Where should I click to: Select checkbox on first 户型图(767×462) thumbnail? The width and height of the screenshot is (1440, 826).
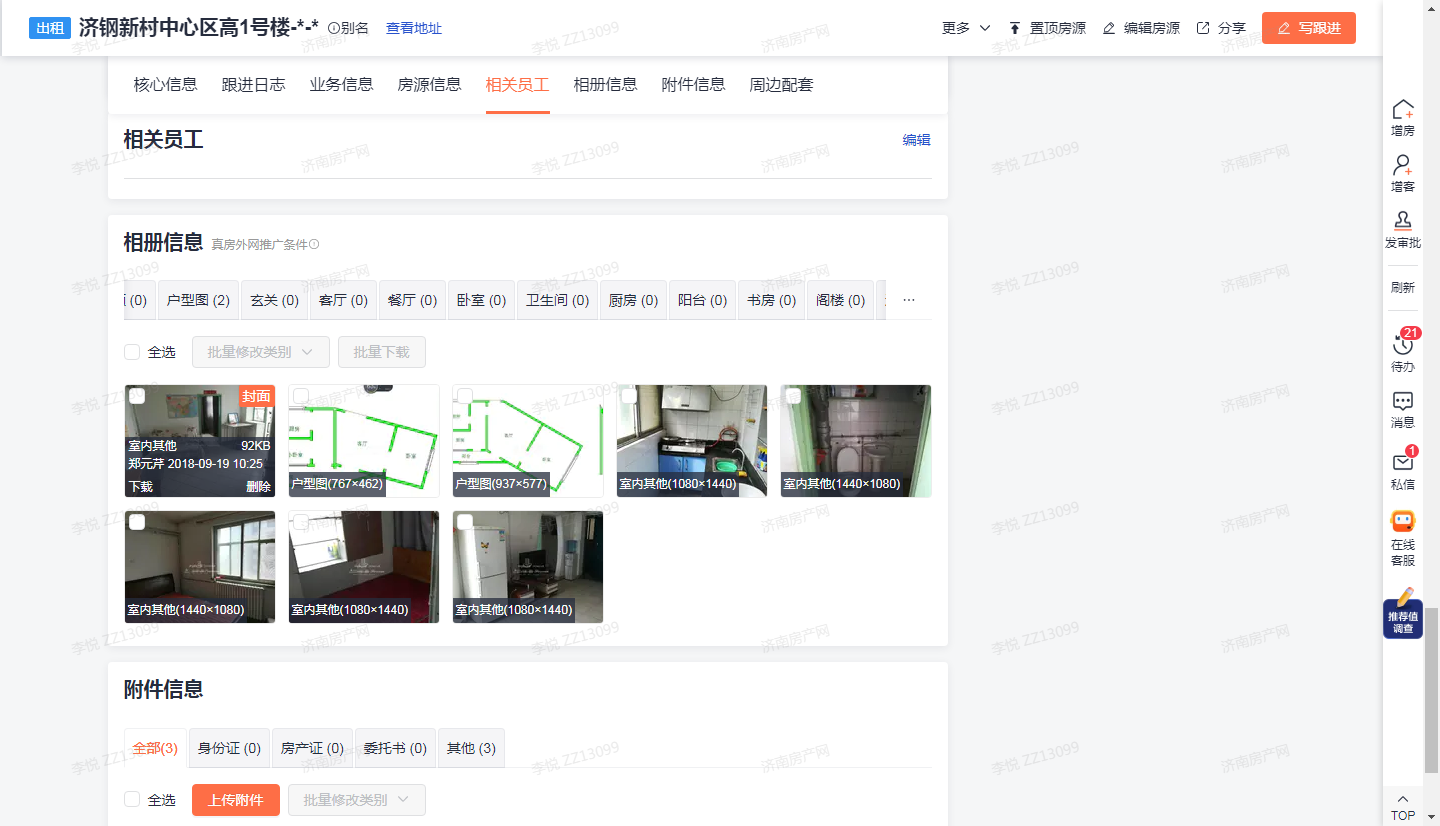click(x=301, y=396)
